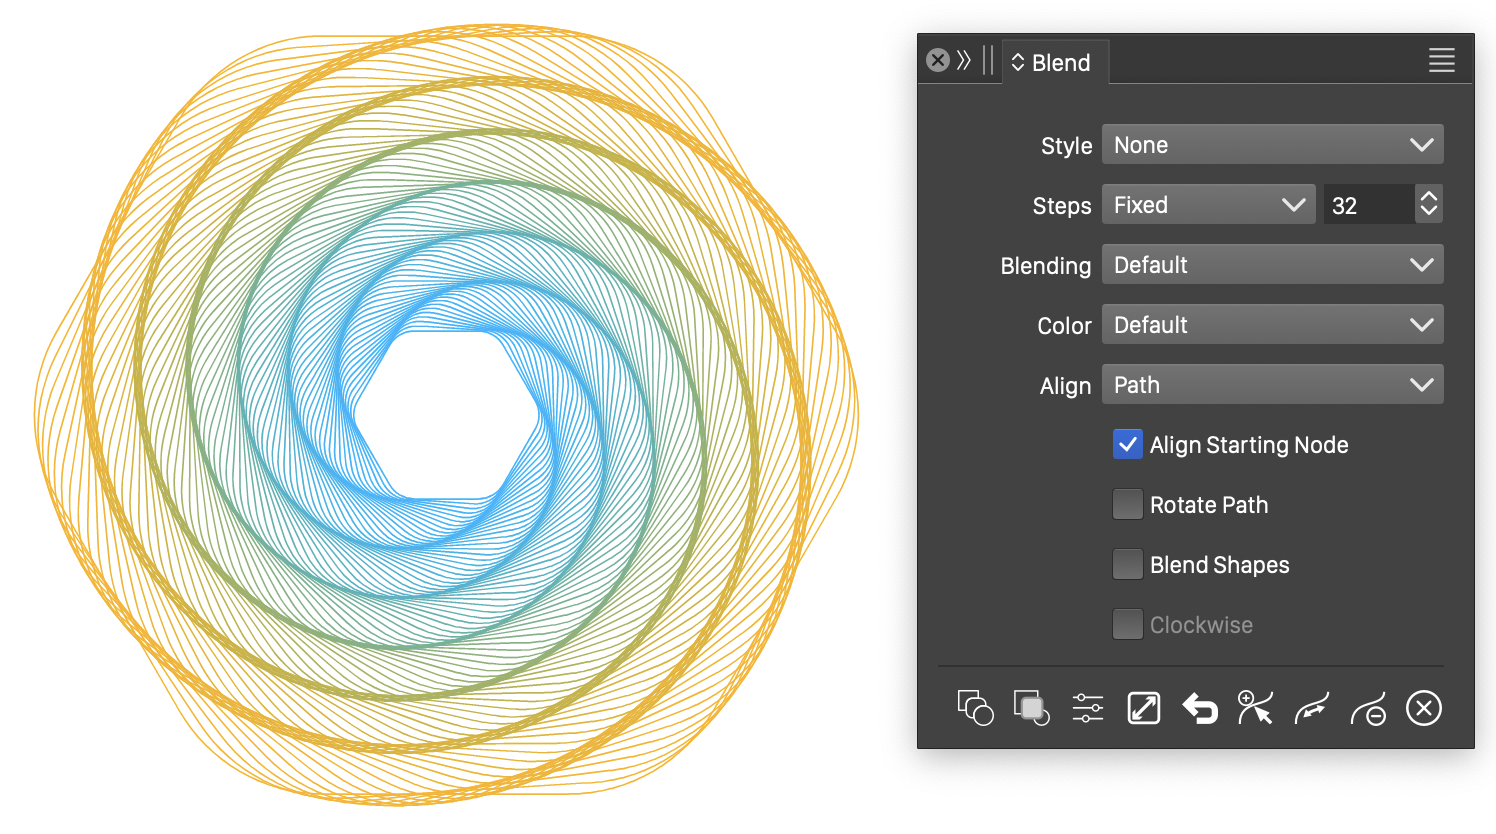Click the overlapping shapes blend icon
This screenshot has width=1496, height=834.
[975, 708]
